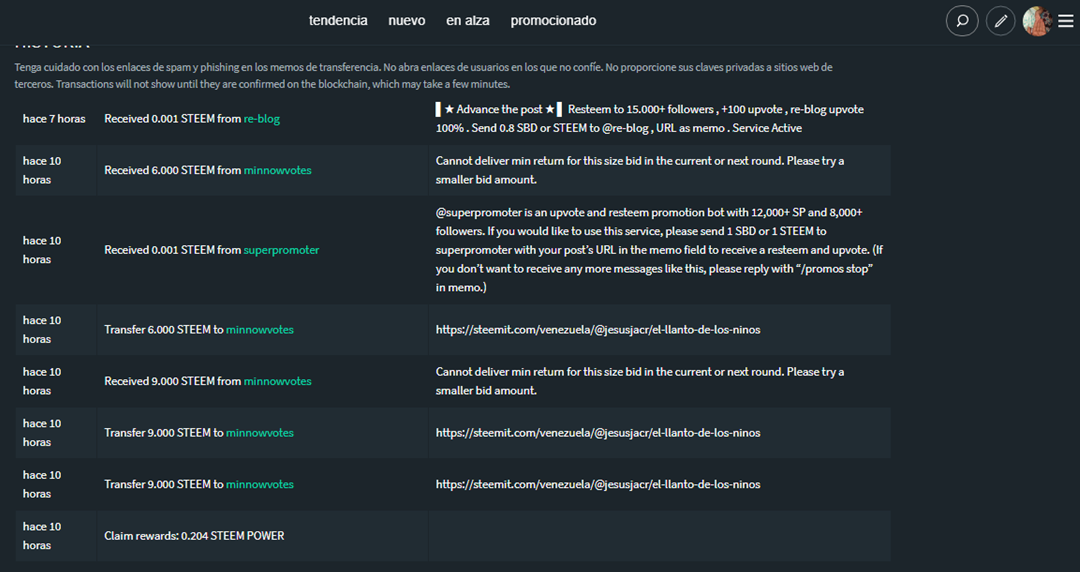The image size is (1080, 572).
Task: Select the Claim rewards 0.204 STEEM POWER entry
Action: [x=194, y=536]
